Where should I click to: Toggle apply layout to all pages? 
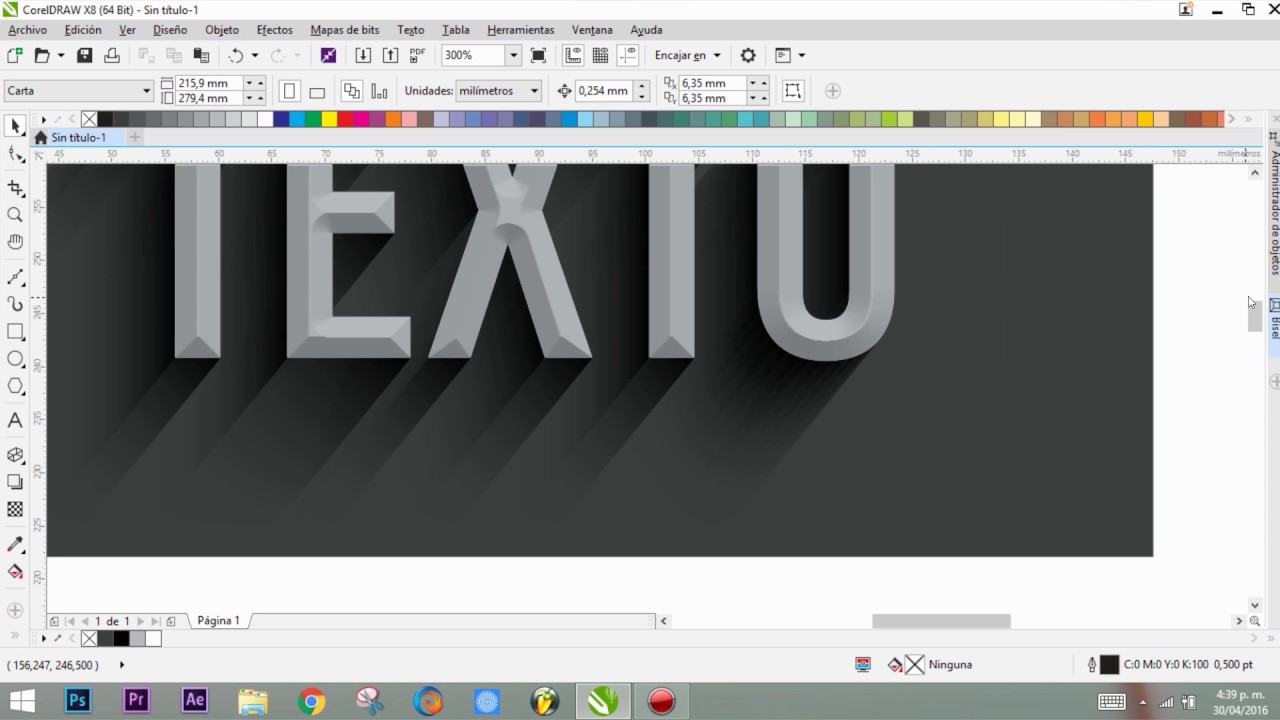[352, 91]
